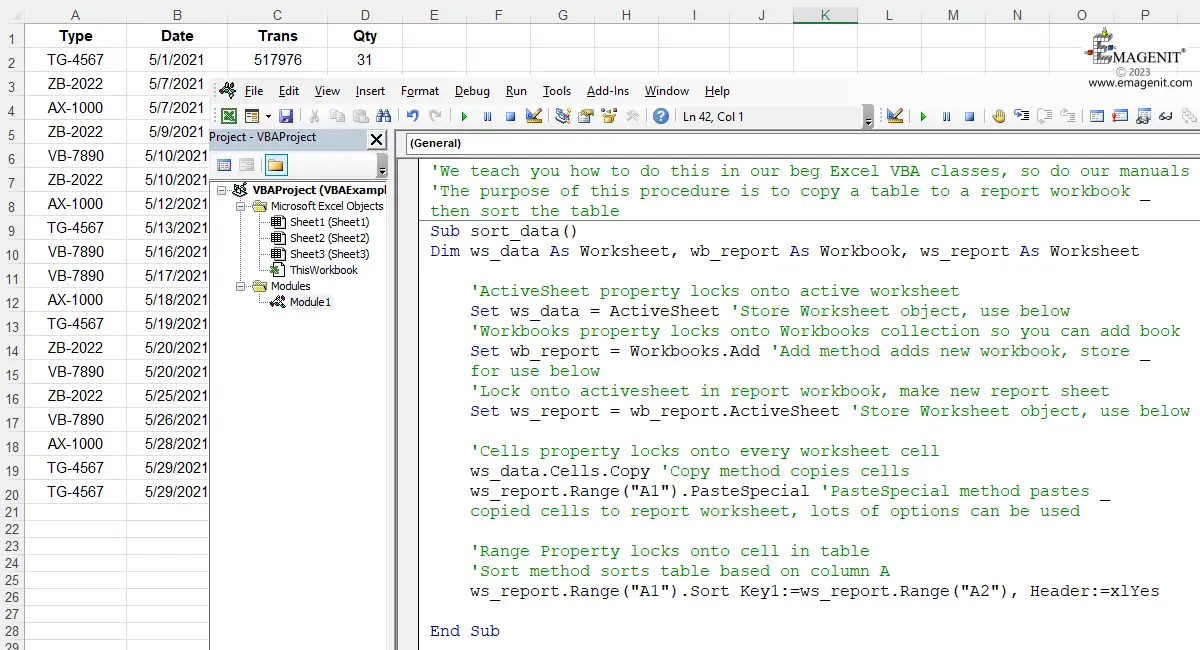Click the Paste clipboard icon
The width and height of the screenshot is (1200, 650).
(x=360, y=116)
